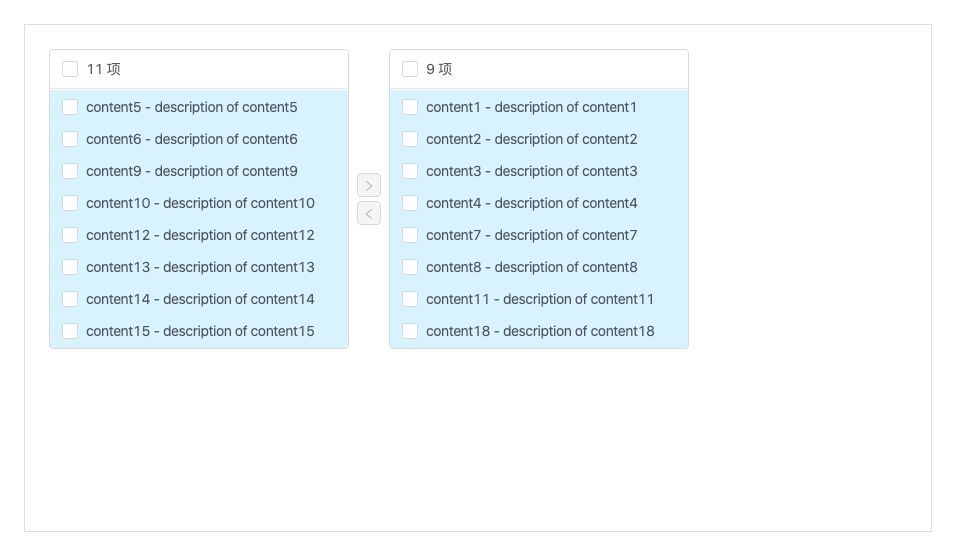The height and width of the screenshot is (556, 956).
Task: Check the content1 checkbox
Action: click(x=410, y=107)
